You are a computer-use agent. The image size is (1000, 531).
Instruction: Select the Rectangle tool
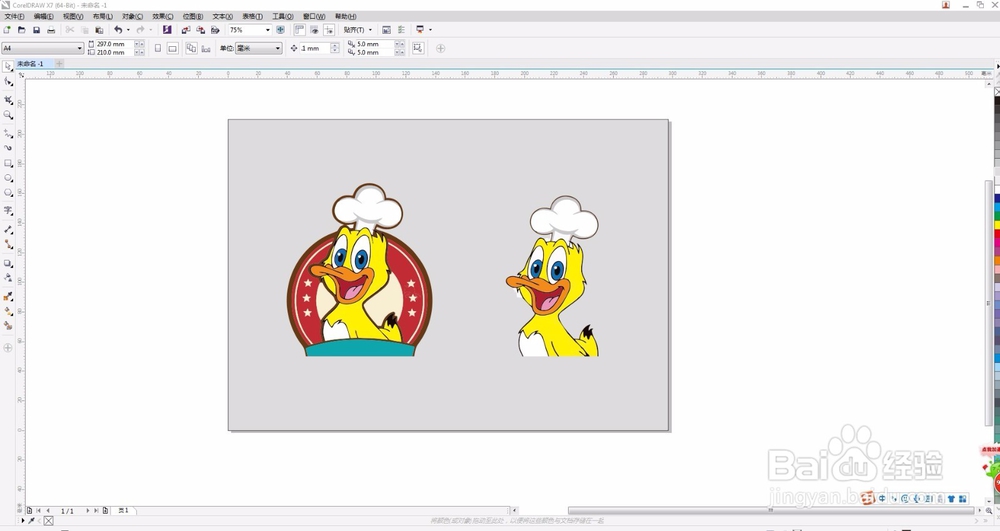8,163
